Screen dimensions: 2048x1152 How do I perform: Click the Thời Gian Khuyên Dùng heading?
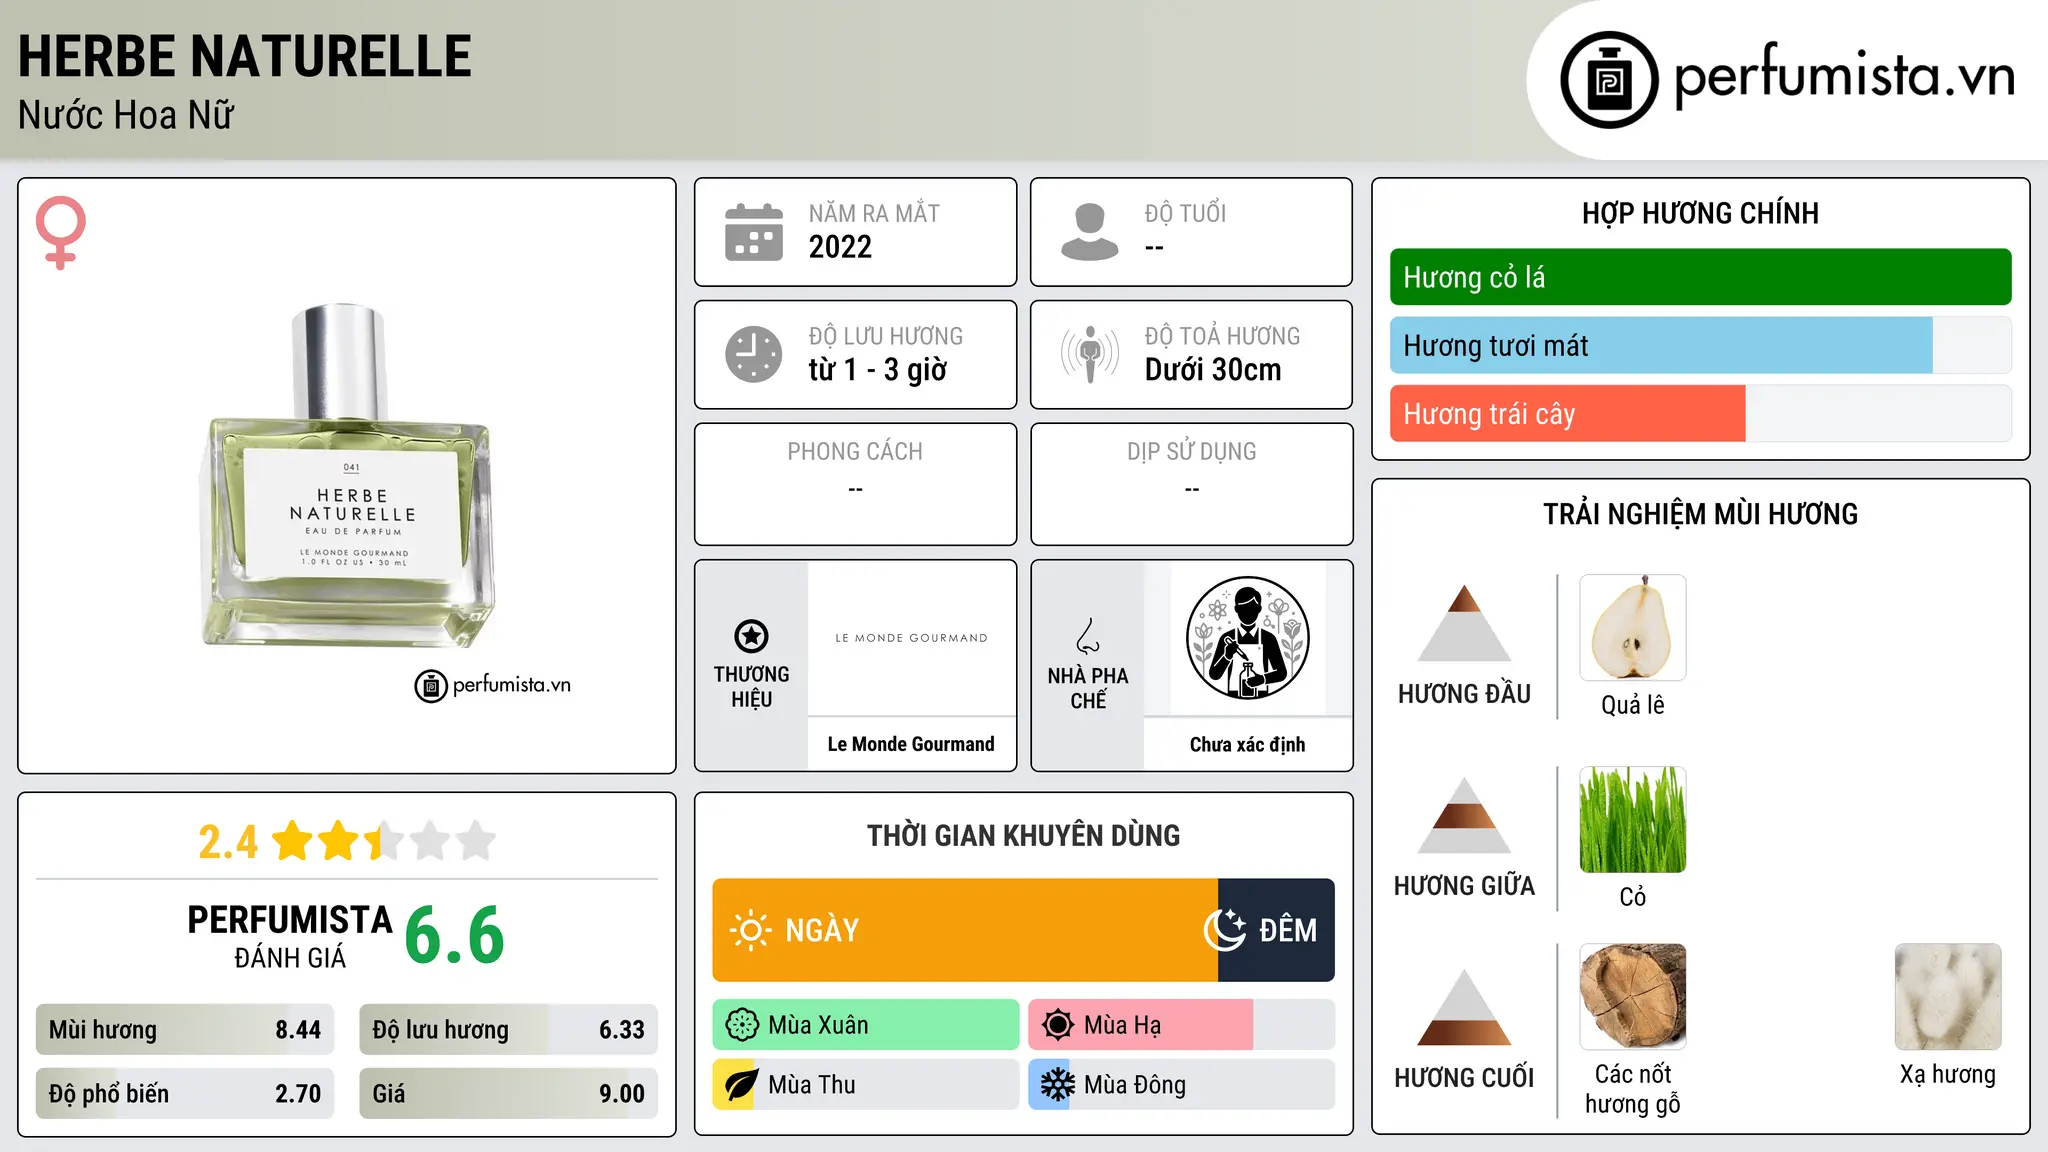[x=1023, y=836]
